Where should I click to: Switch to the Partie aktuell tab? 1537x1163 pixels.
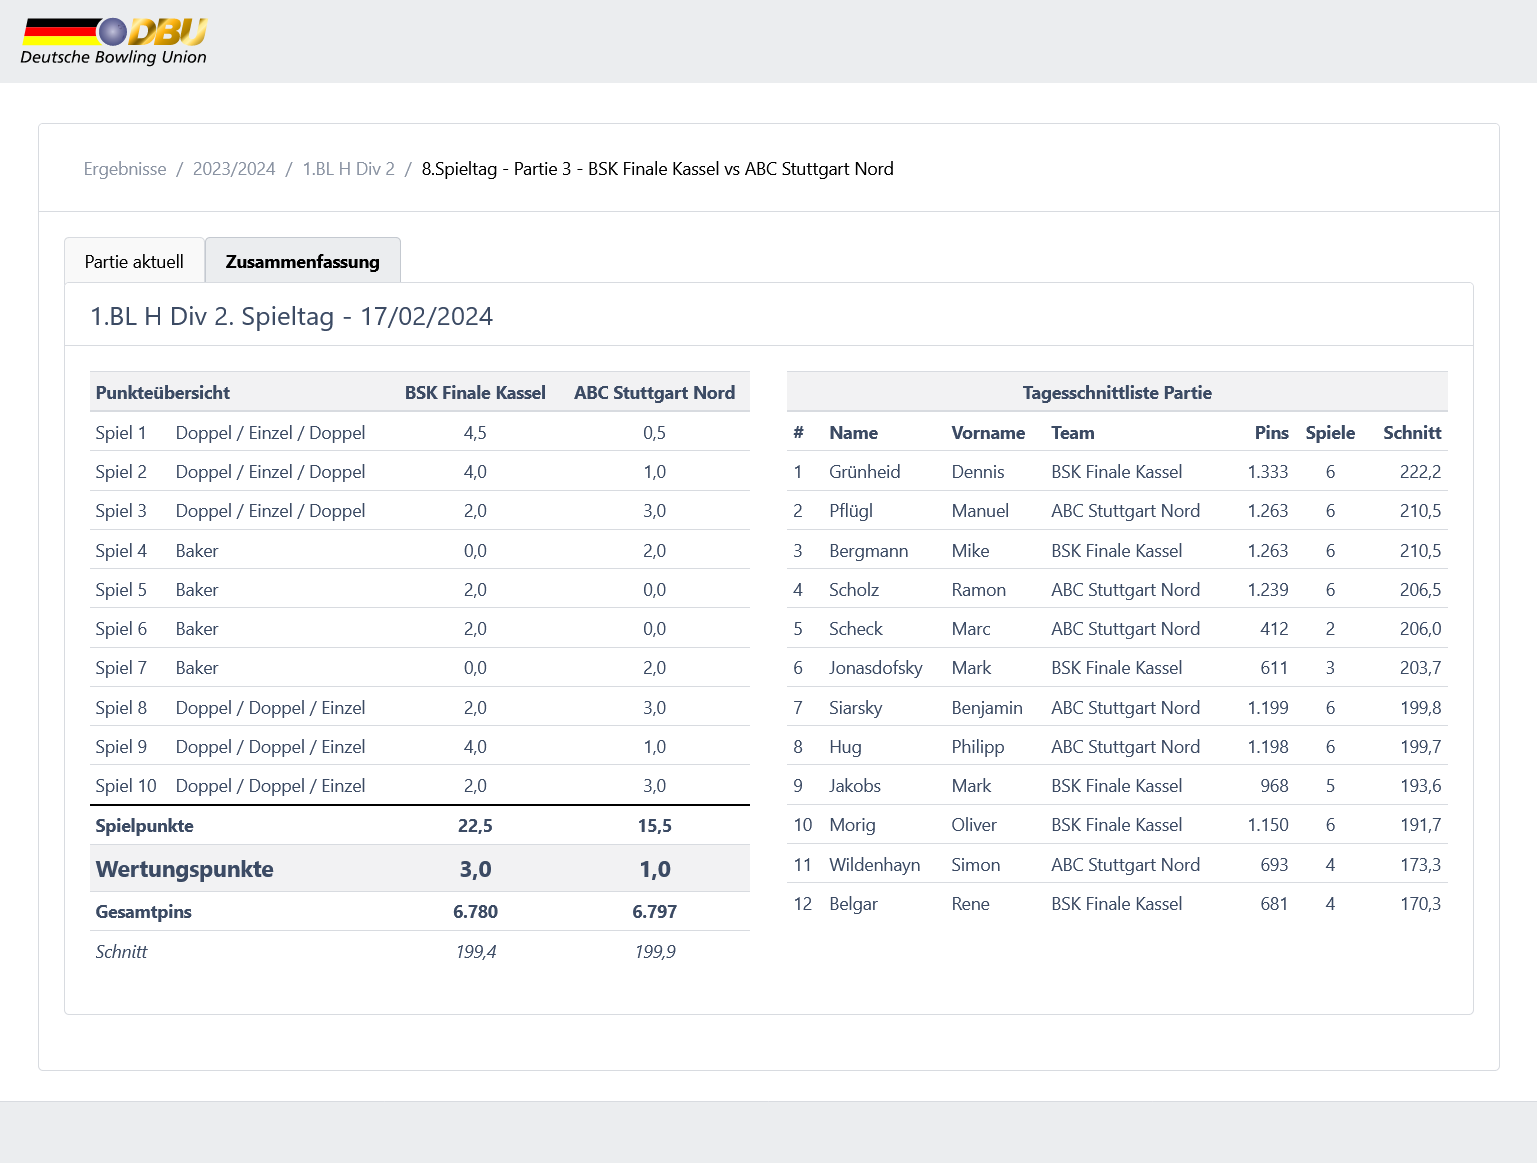[134, 261]
